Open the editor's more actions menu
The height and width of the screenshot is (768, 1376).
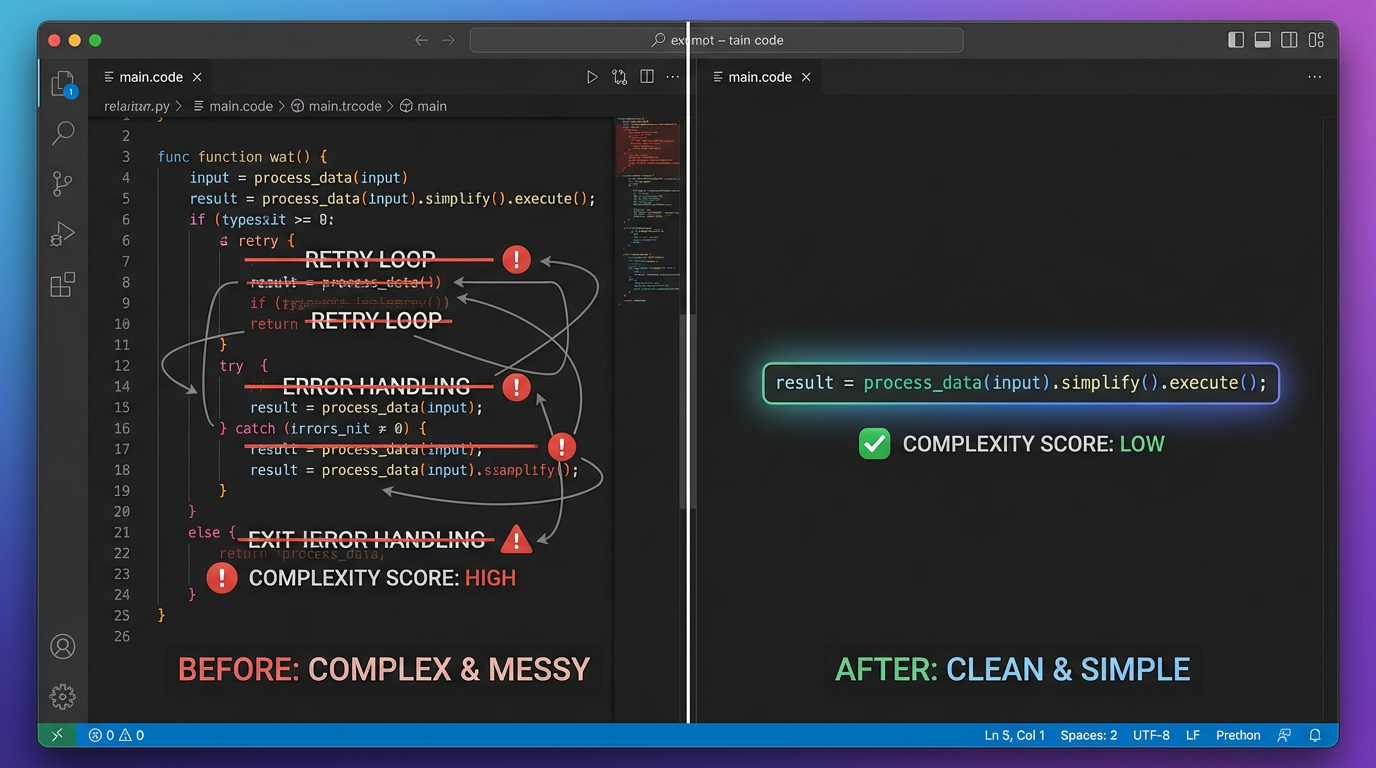tap(672, 76)
